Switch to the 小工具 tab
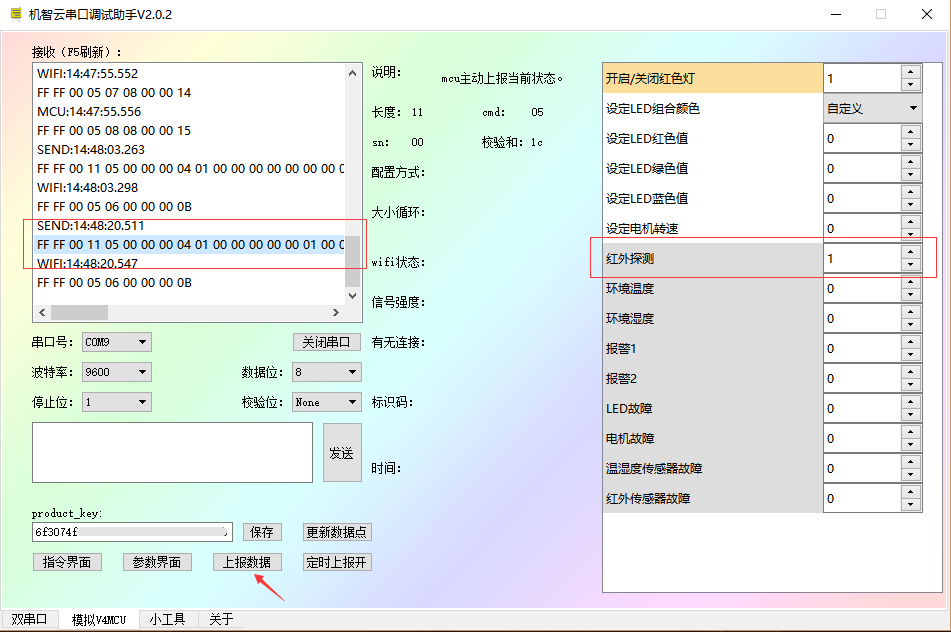951x632 pixels. (x=167, y=619)
